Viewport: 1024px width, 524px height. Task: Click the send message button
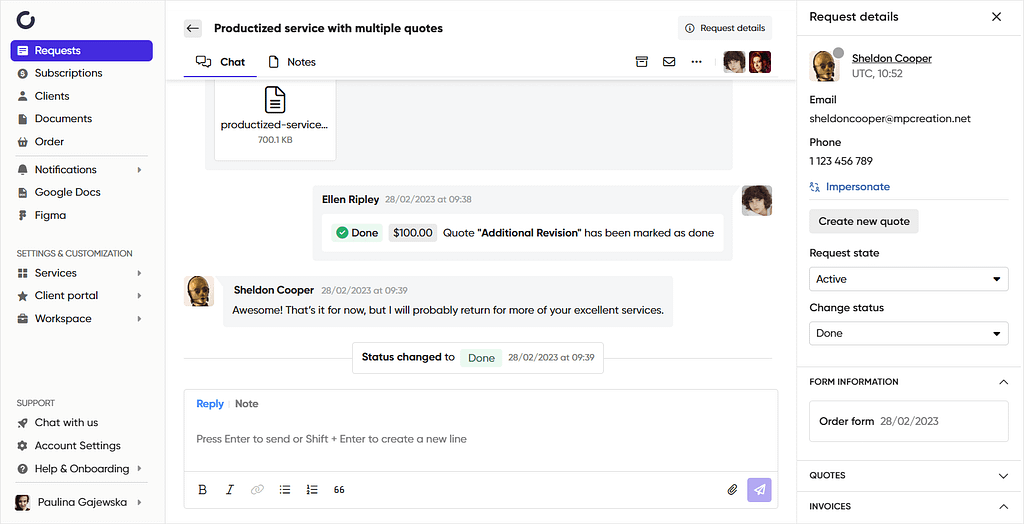pos(759,490)
